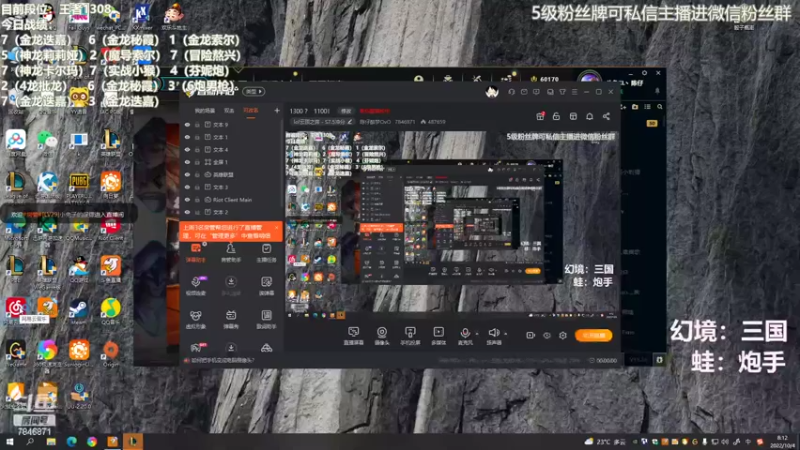The image size is (800, 450).
Task: Click the orange start streaming button
Action: [x=593, y=335]
